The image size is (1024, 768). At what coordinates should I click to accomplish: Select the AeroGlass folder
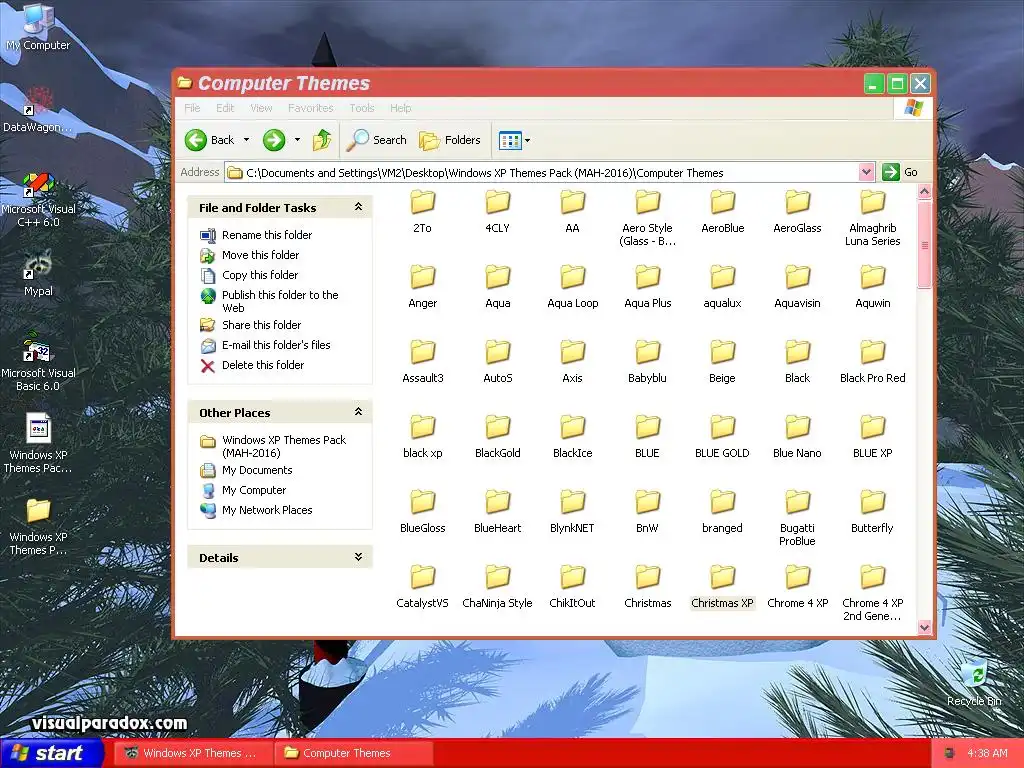(797, 211)
